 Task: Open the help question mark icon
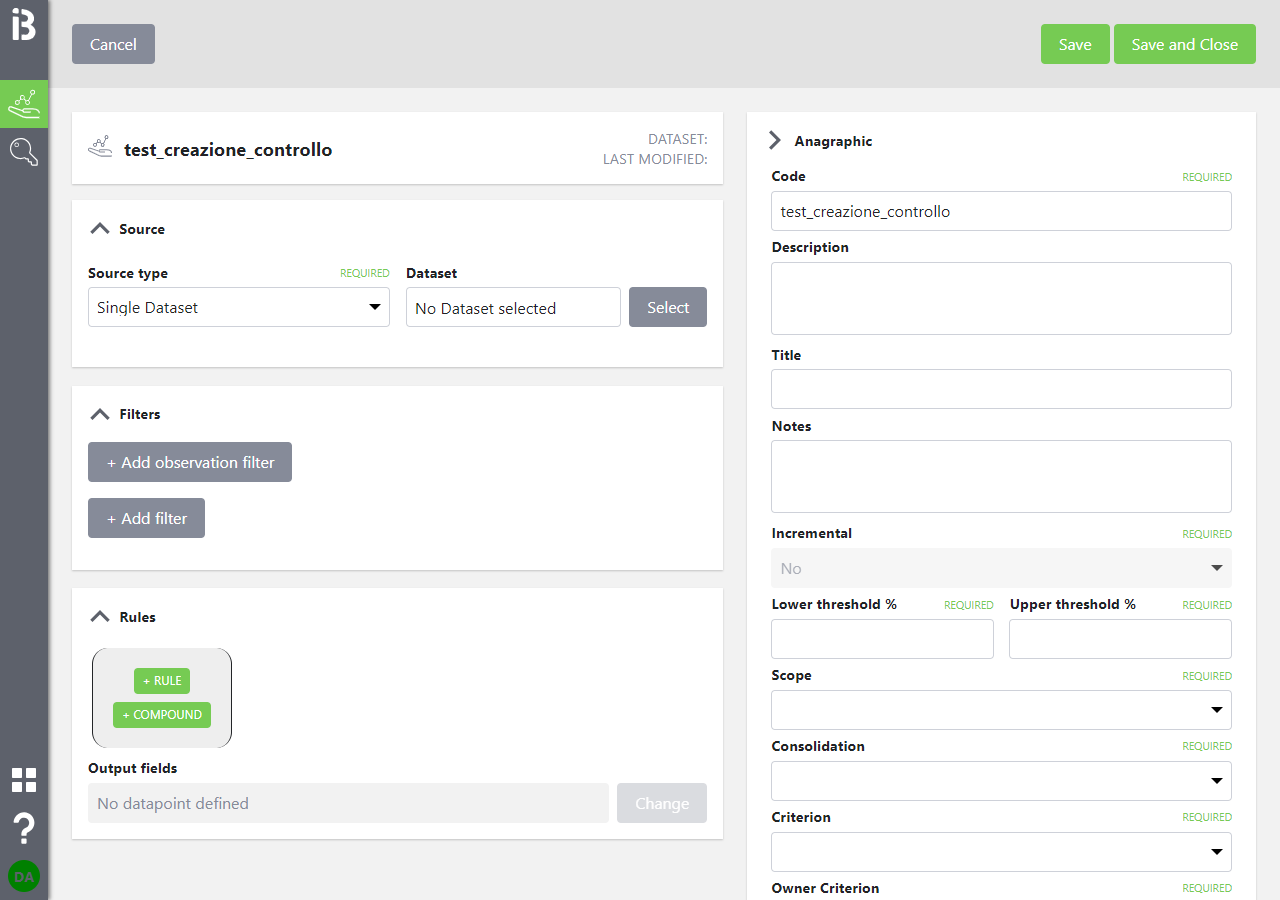point(24,829)
